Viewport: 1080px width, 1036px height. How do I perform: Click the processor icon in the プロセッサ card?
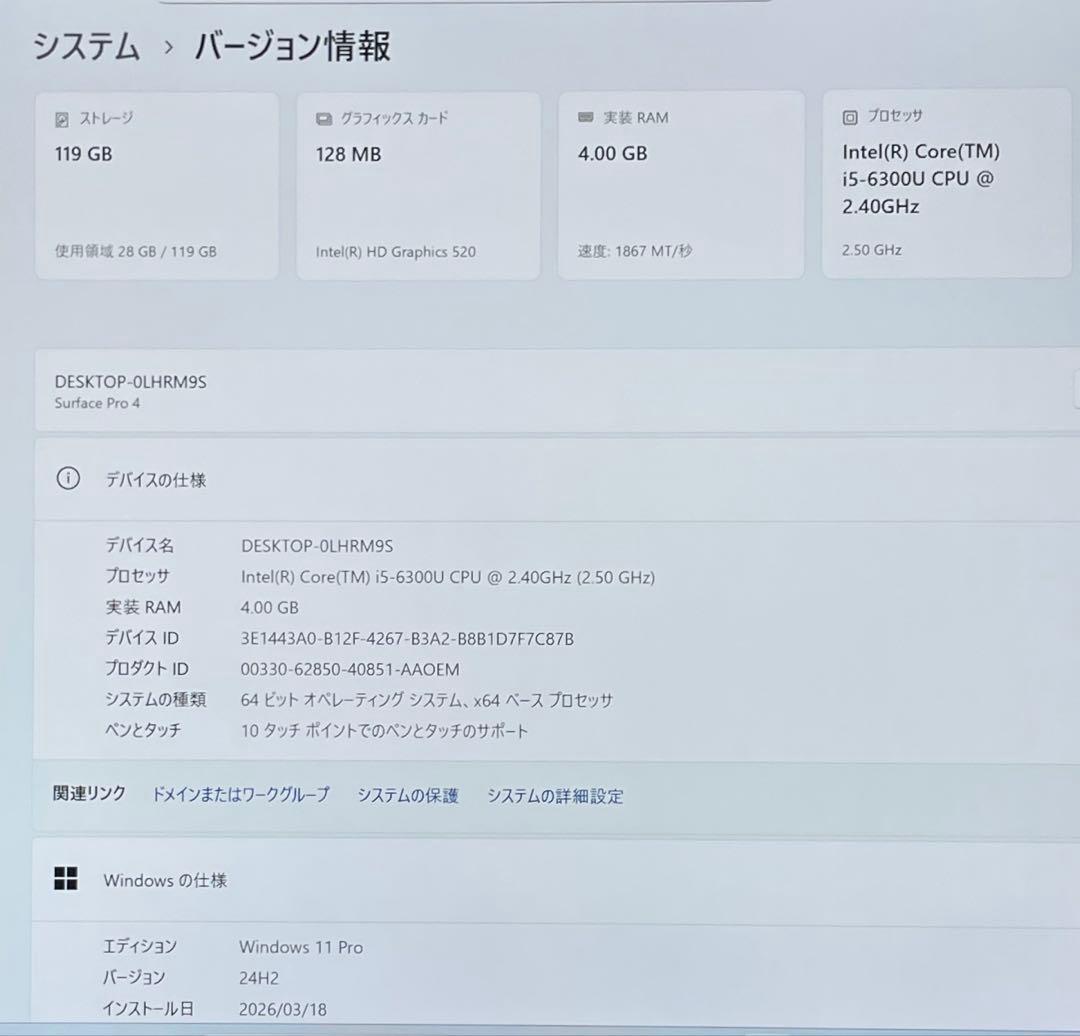(850, 117)
